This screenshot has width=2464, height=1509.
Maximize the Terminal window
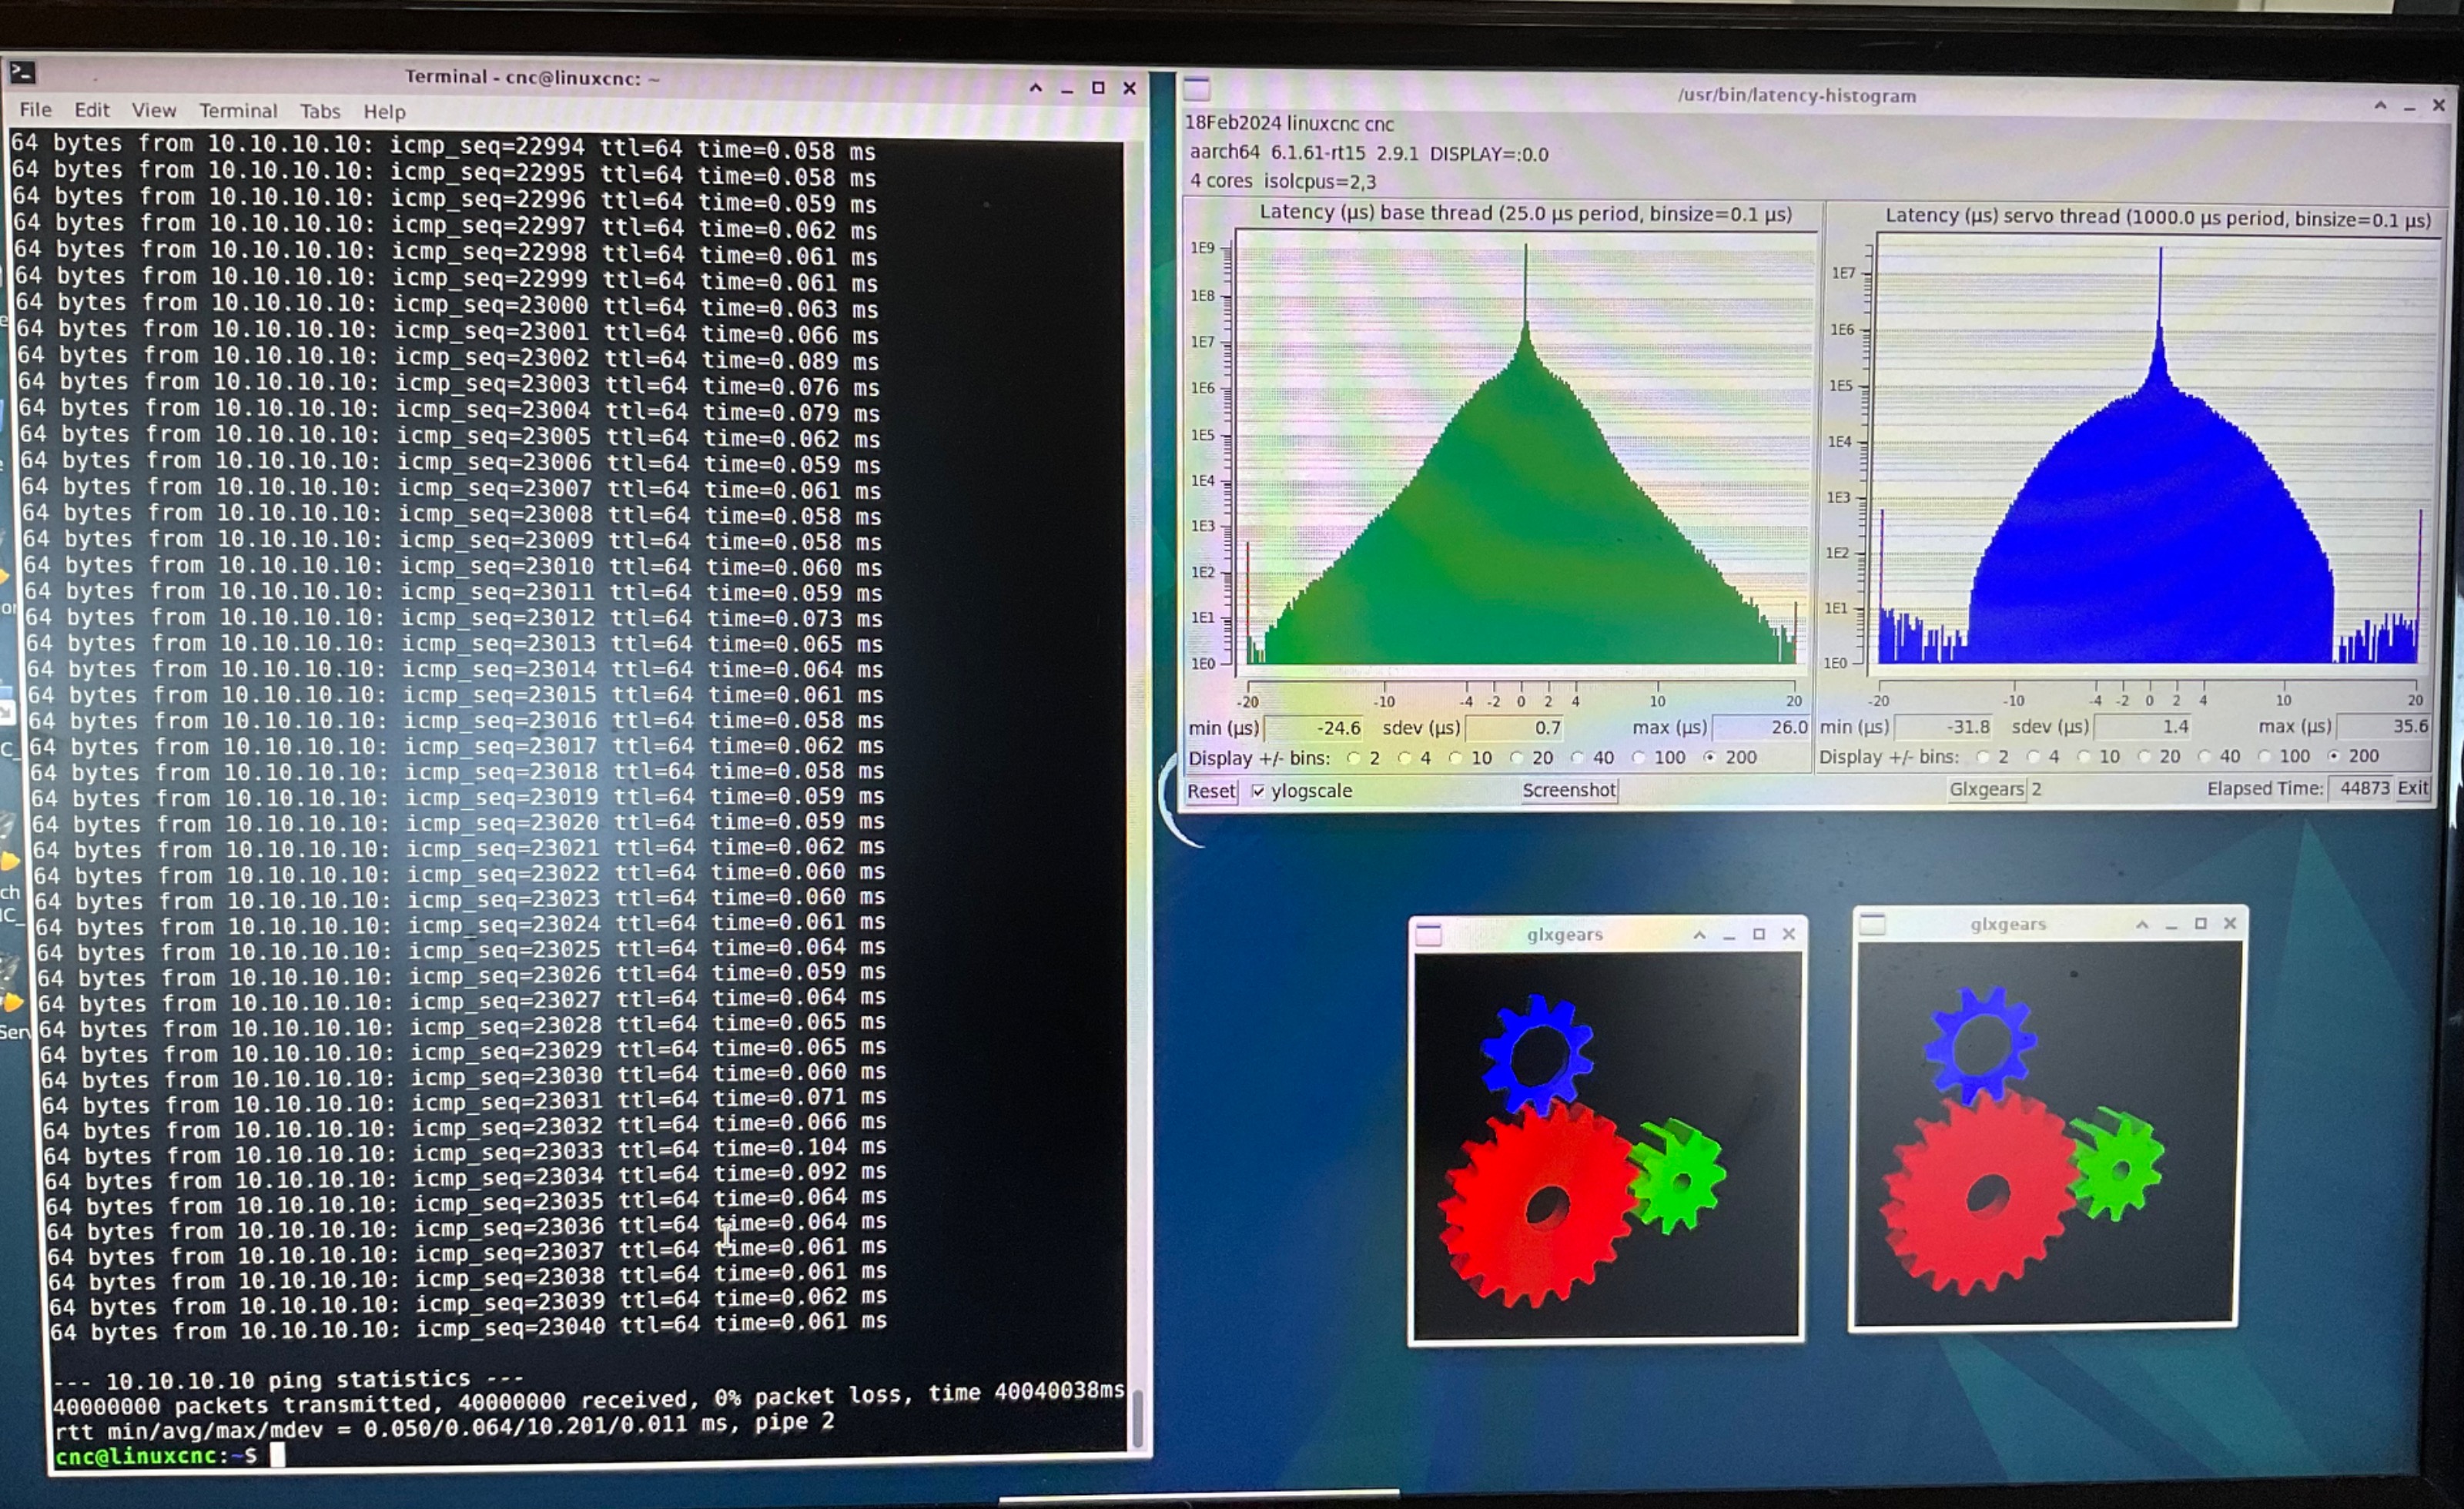pyautogui.click(x=1098, y=88)
